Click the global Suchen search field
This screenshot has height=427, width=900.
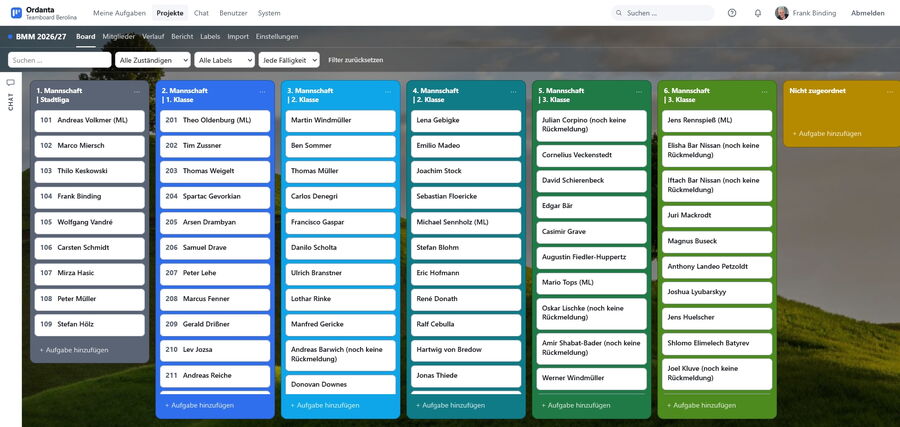coord(663,13)
